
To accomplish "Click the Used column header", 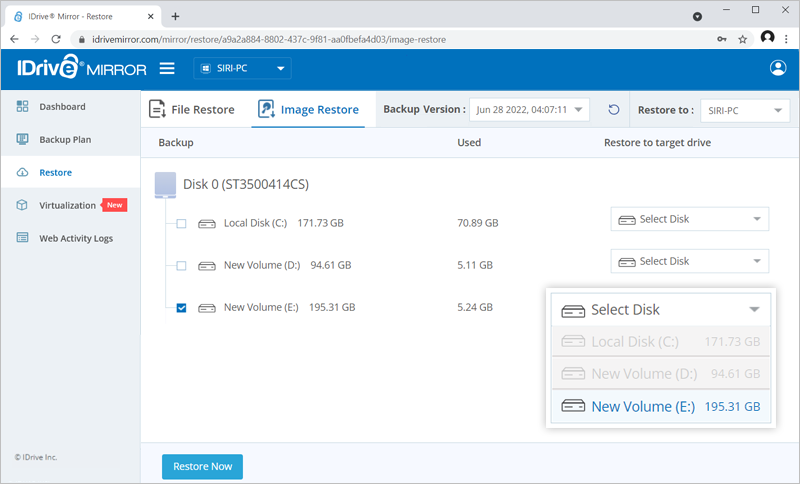I will pyautogui.click(x=469, y=143).
